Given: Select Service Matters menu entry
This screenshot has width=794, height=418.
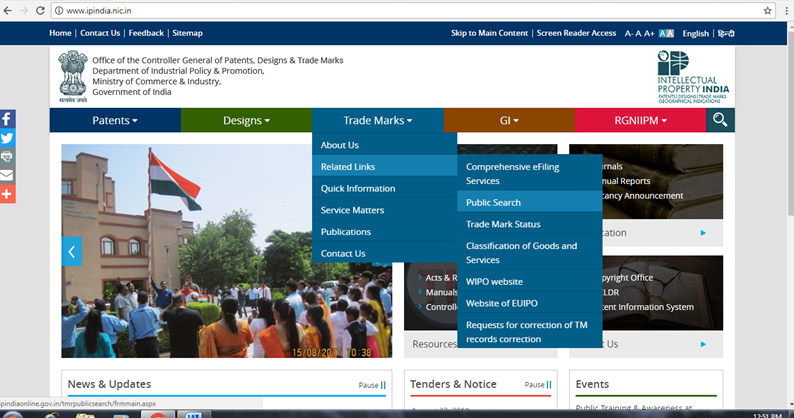Looking at the screenshot, I should pyautogui.click(x=384, y=210).
